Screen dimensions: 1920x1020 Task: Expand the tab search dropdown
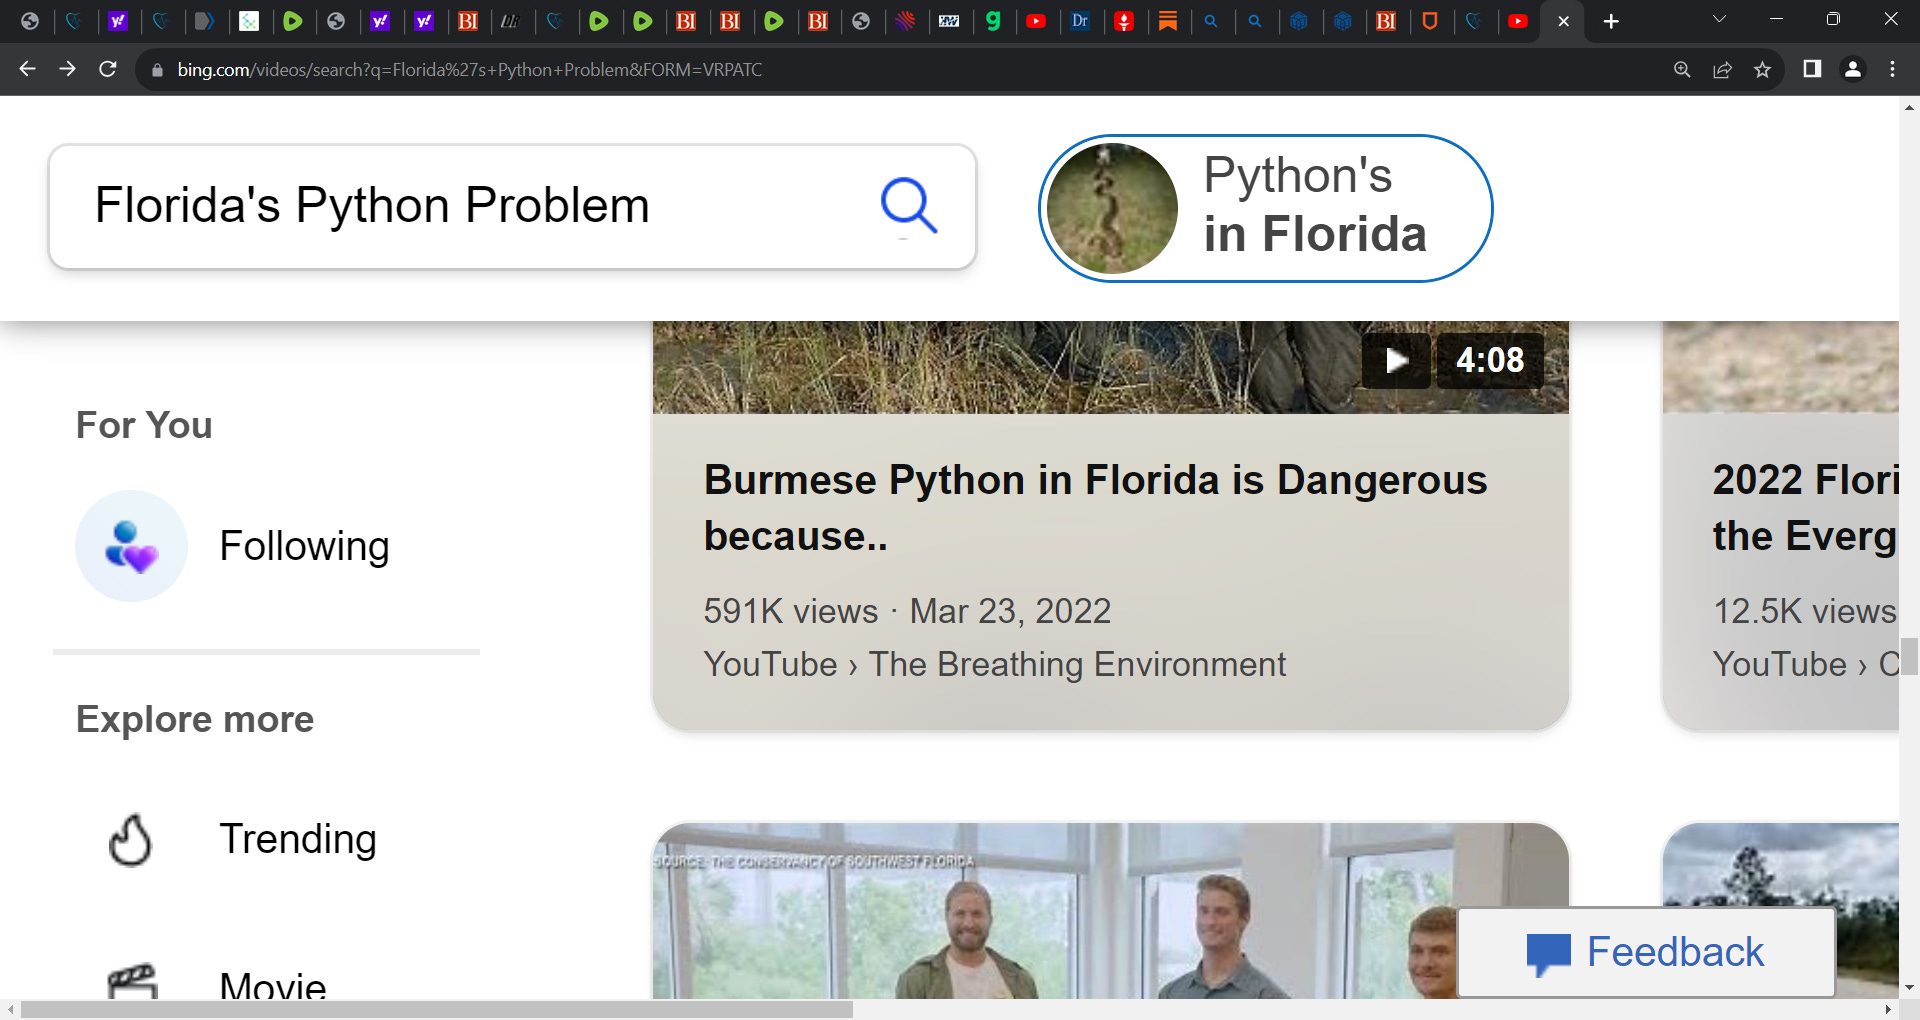[1719, 19]
